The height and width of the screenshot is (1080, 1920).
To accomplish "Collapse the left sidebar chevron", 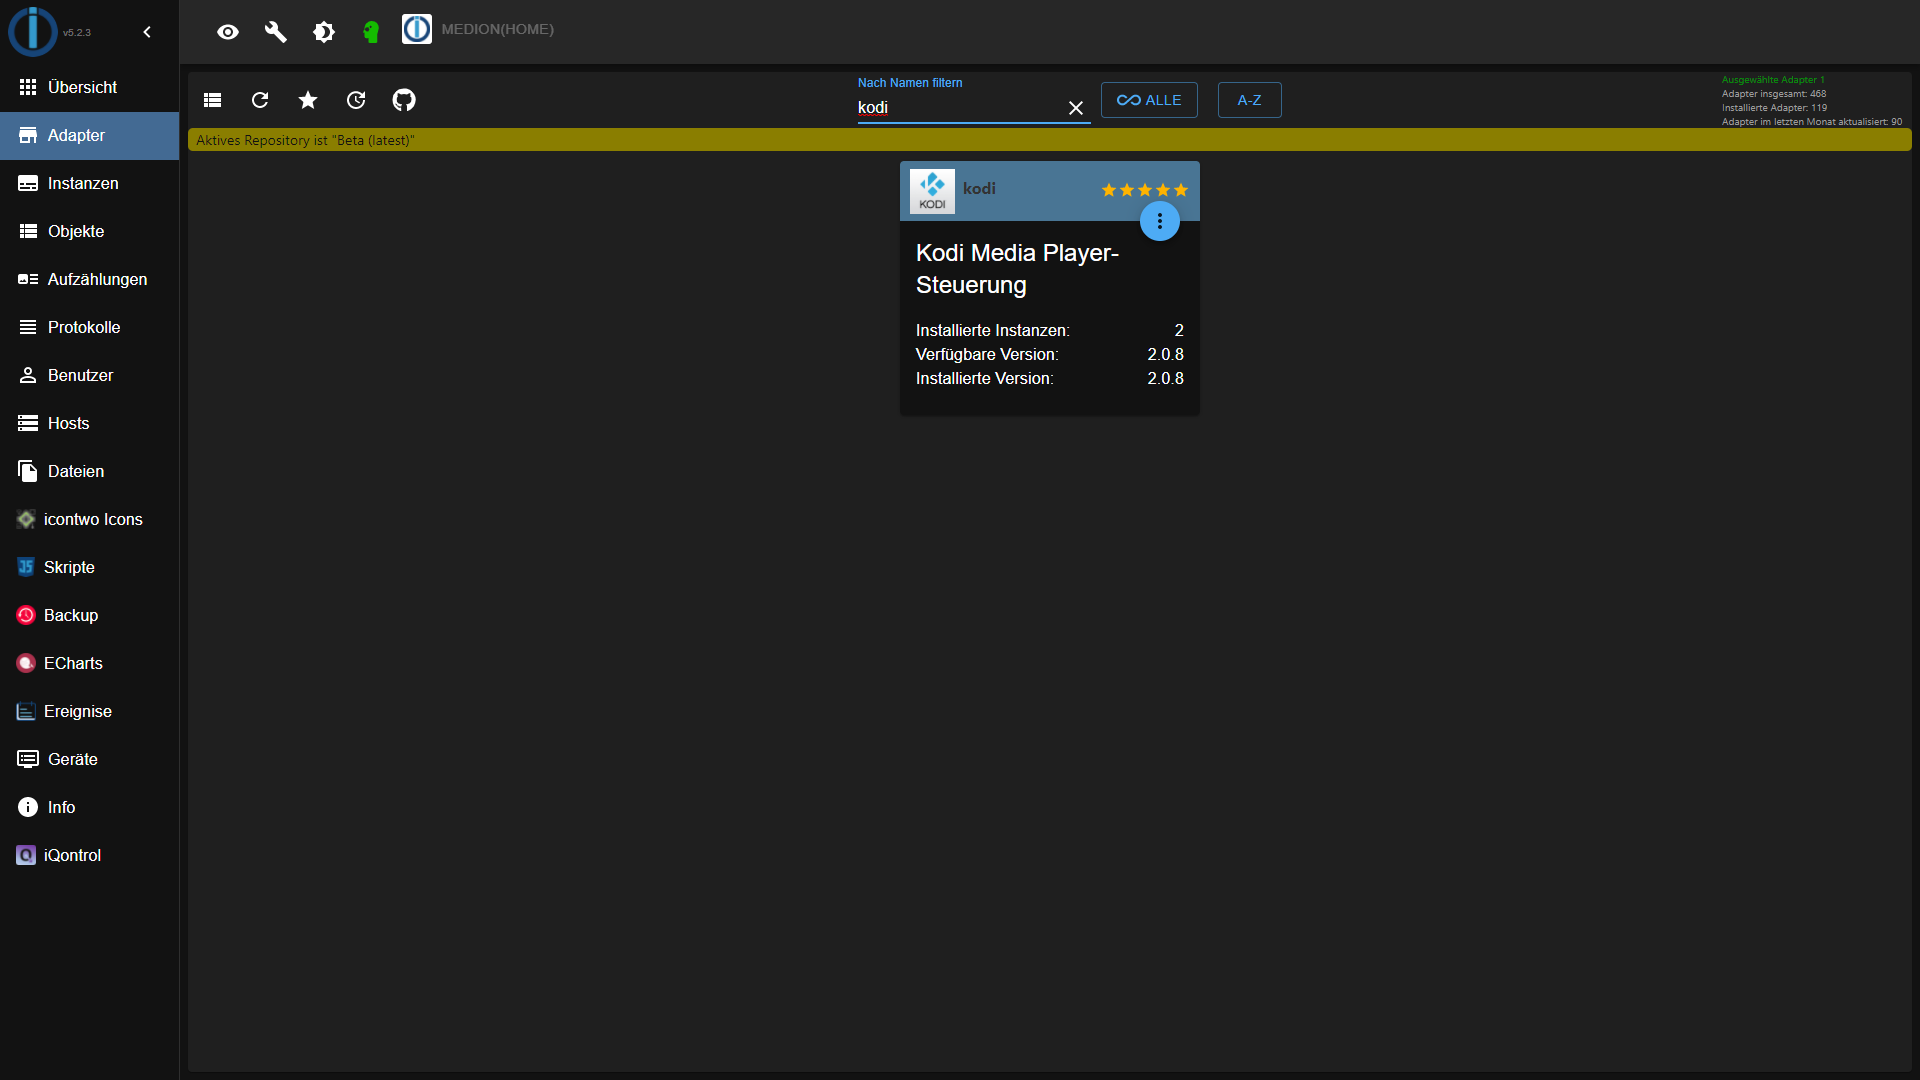I will (147, 32).
